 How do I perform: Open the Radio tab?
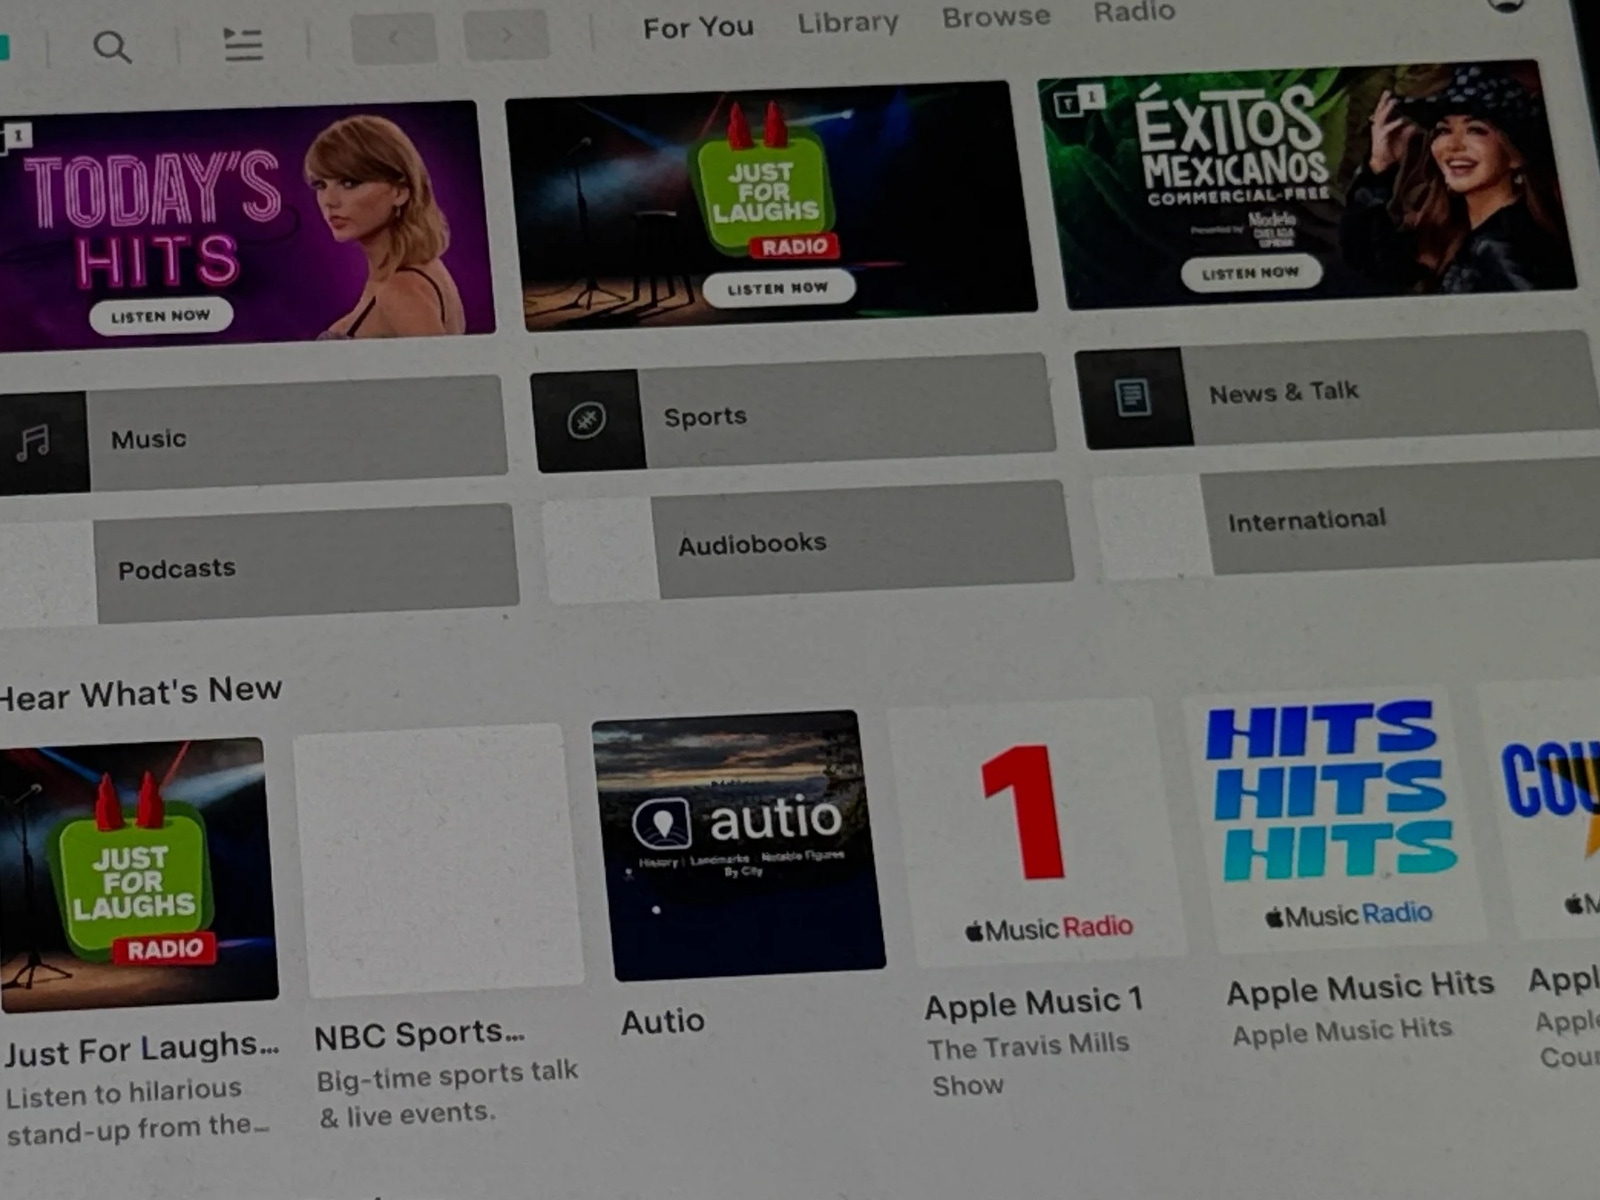[x=1134, y=12]
